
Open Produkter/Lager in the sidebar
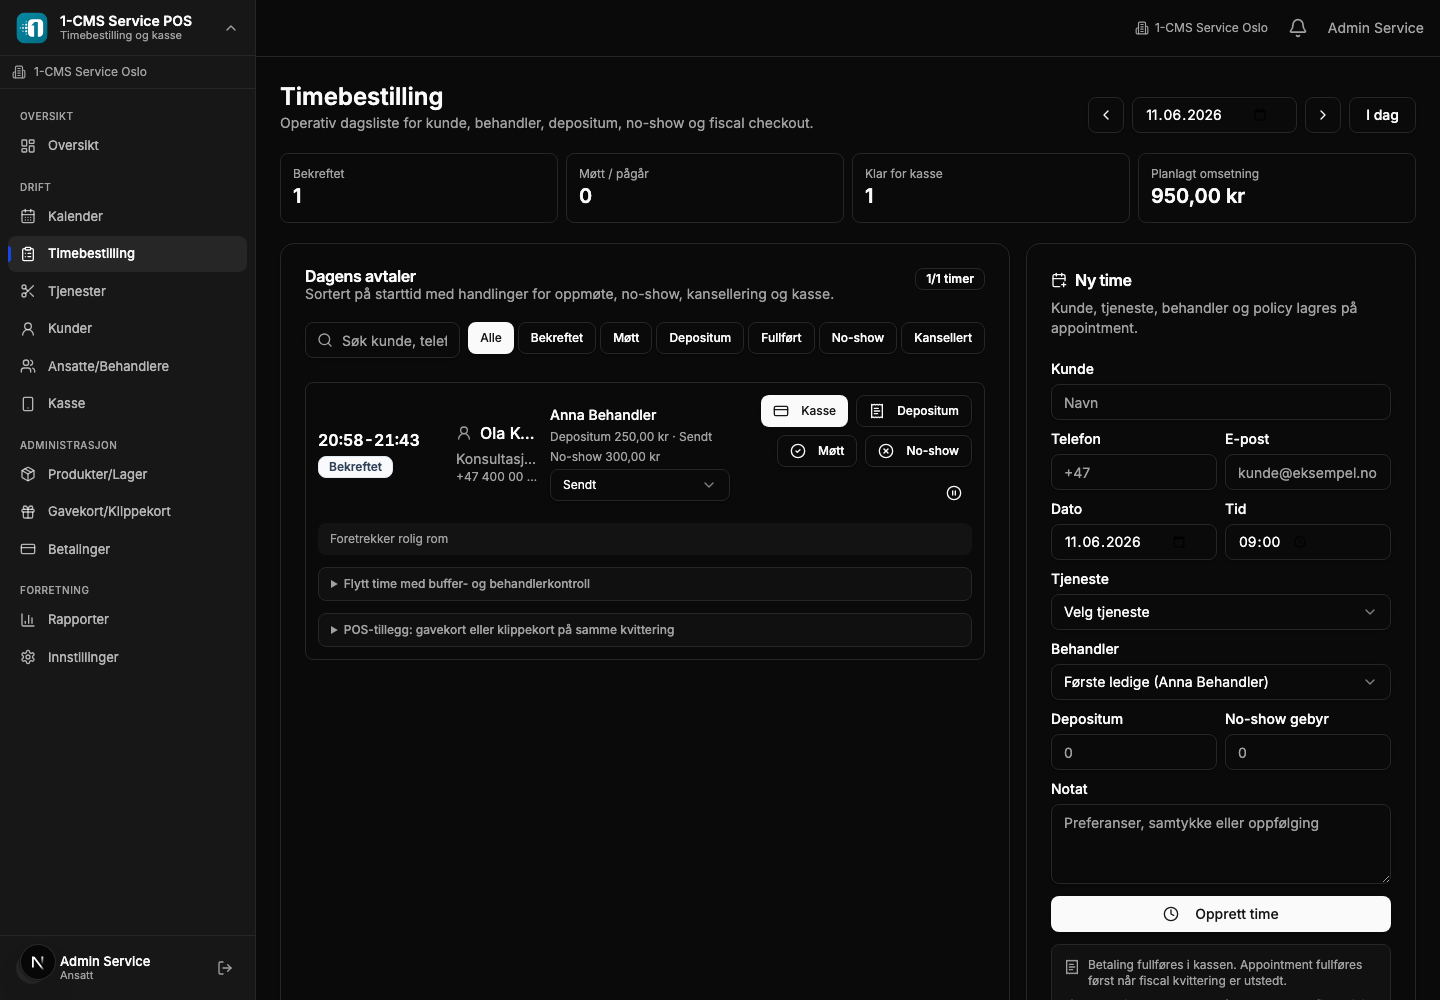click(x=127, y=475)
